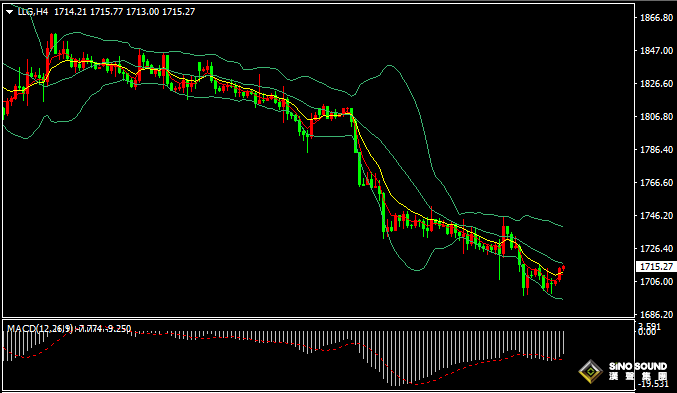Click the LLG,H4 symbol label
The image size is (677, 393).
coord(33,12)
